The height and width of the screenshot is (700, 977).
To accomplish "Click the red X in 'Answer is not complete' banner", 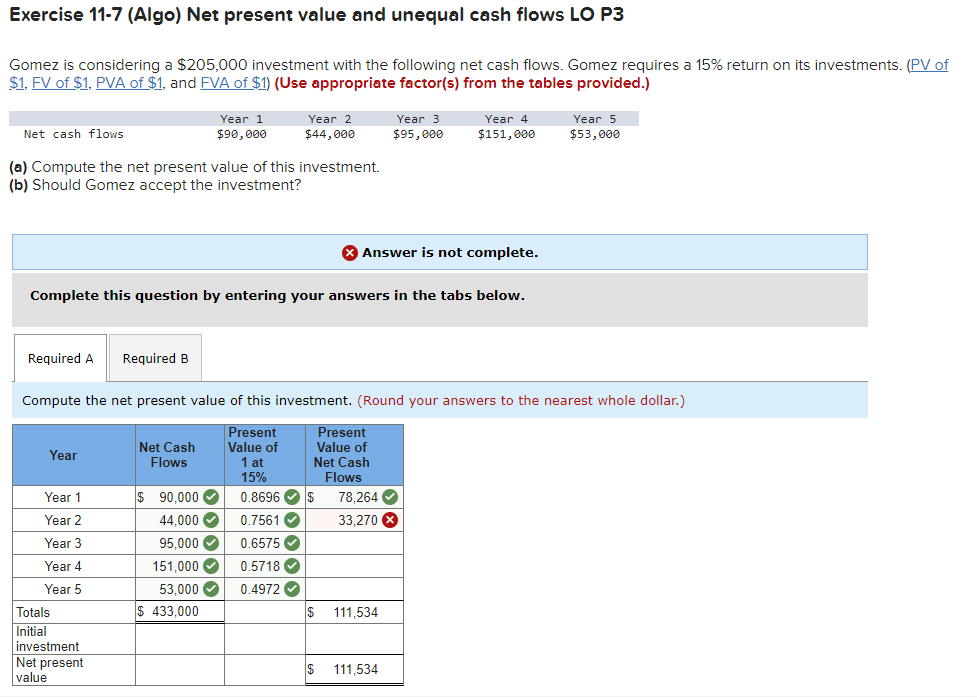I will 351,252.
